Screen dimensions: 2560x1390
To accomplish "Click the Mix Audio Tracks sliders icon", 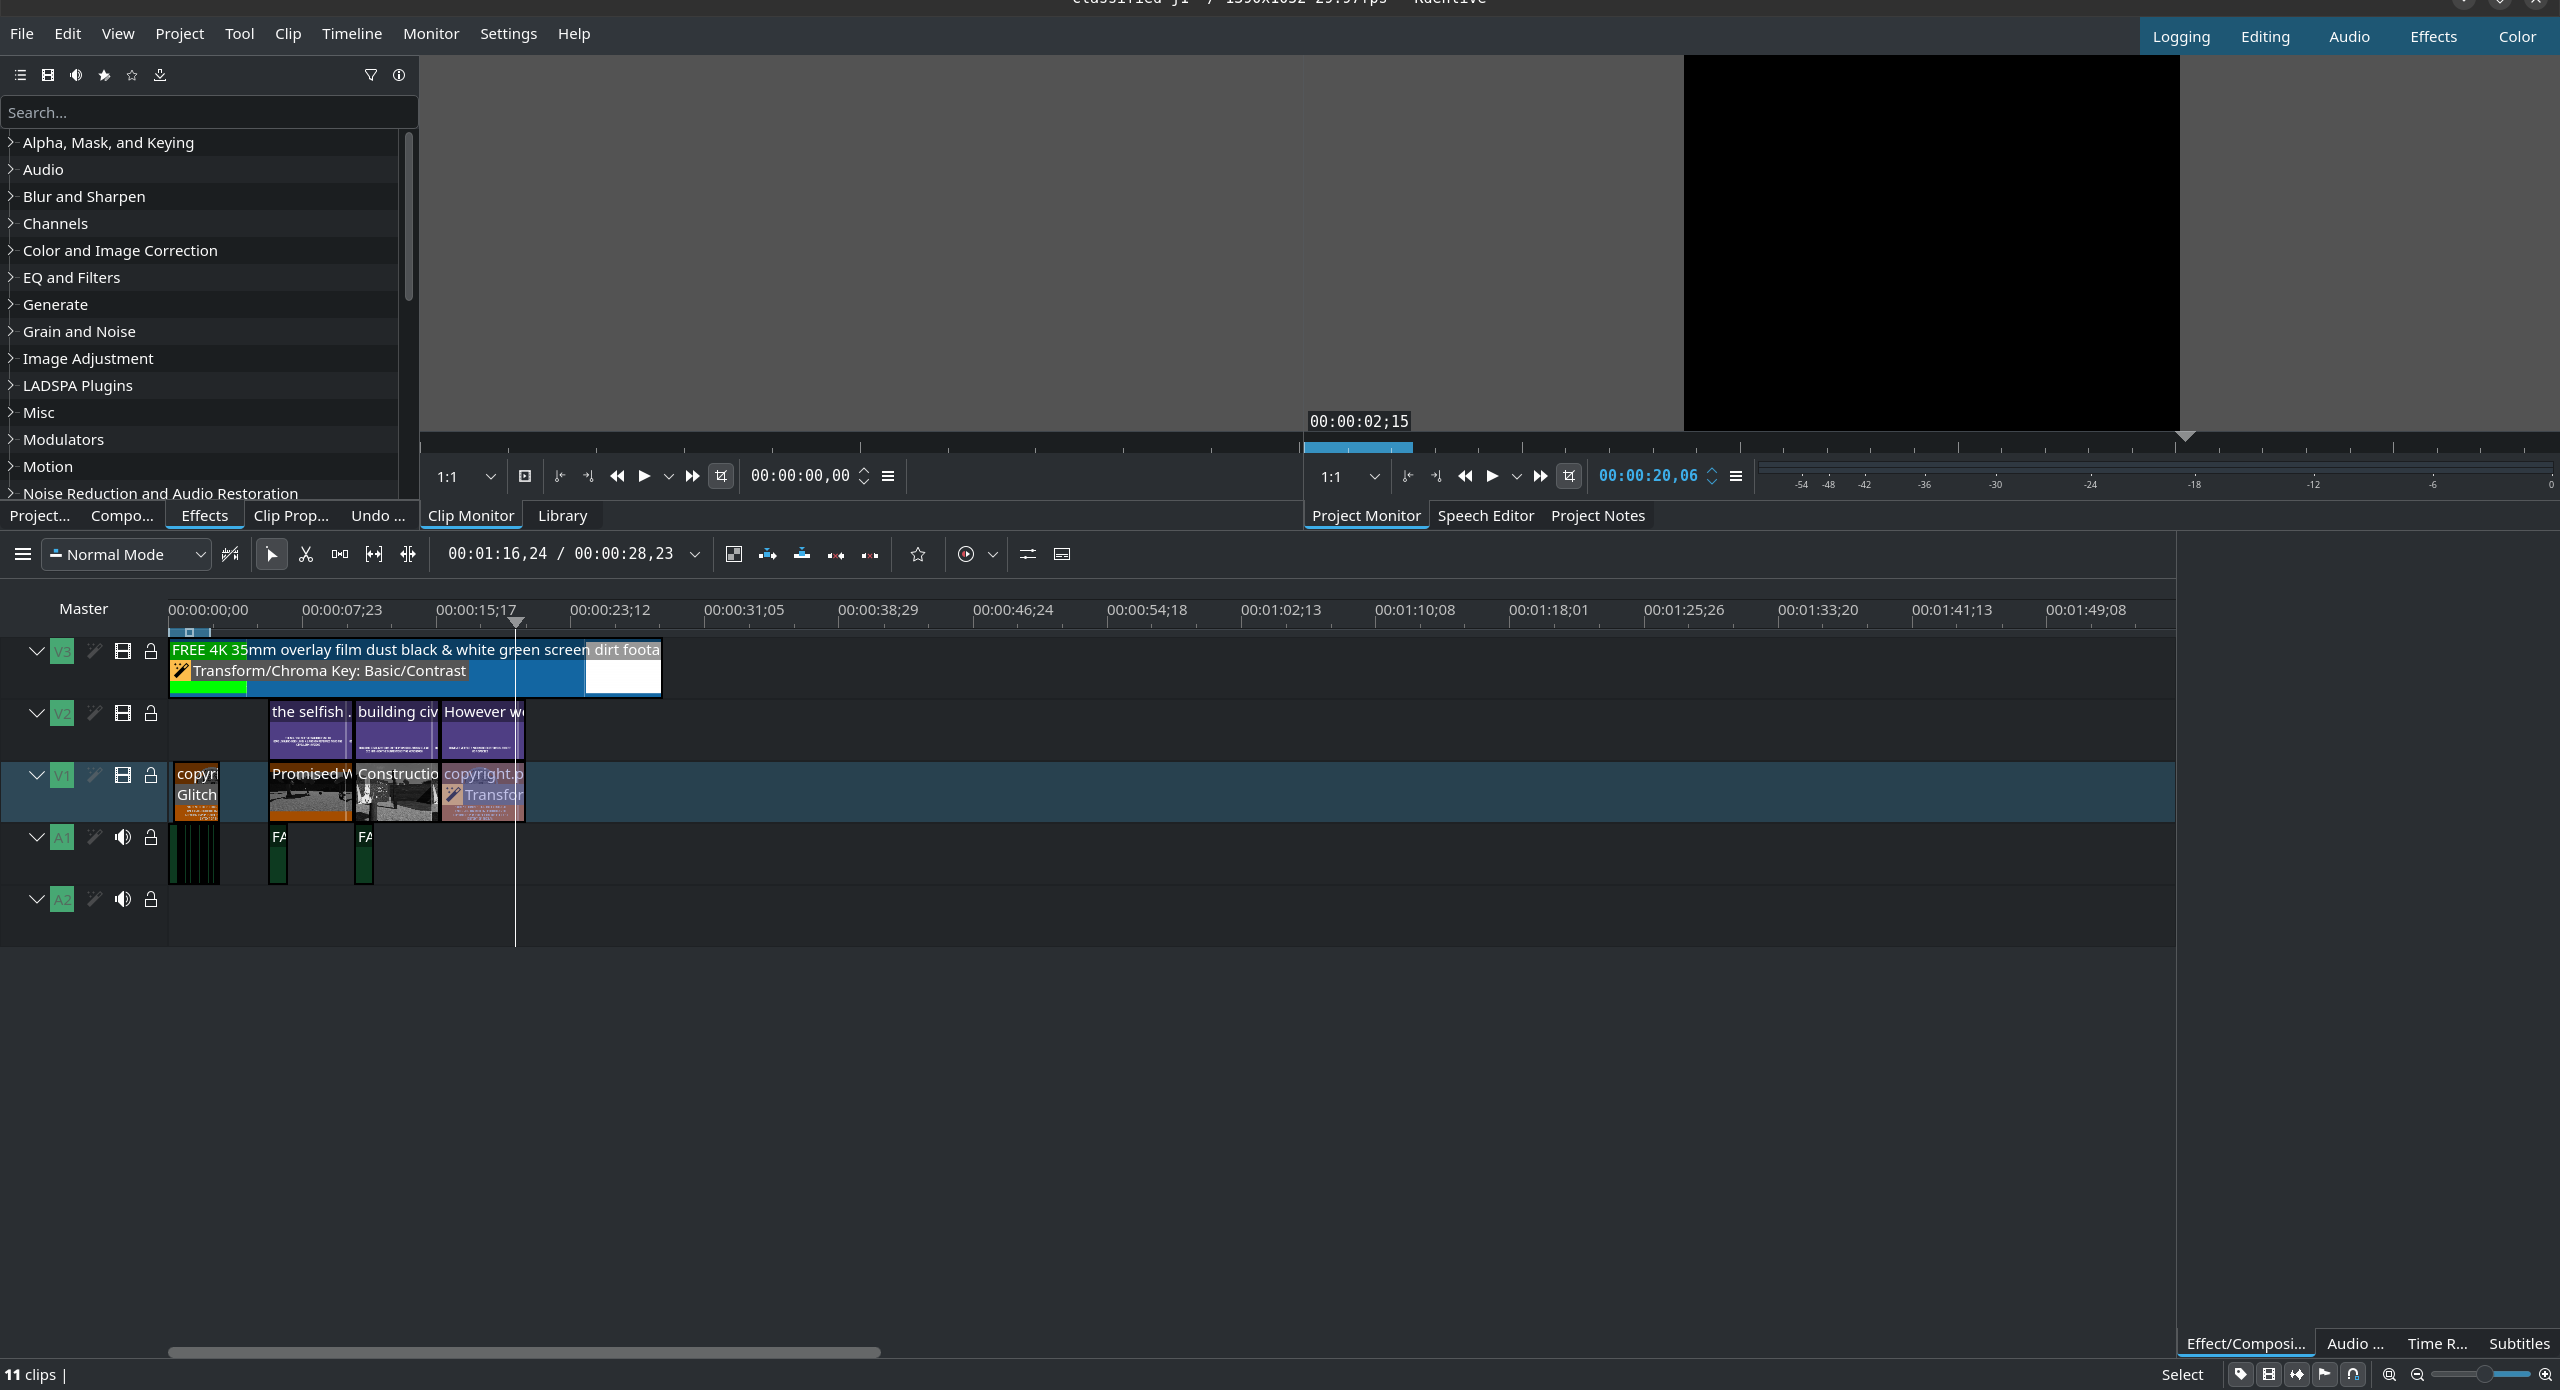I will (x=1028, y=555).
